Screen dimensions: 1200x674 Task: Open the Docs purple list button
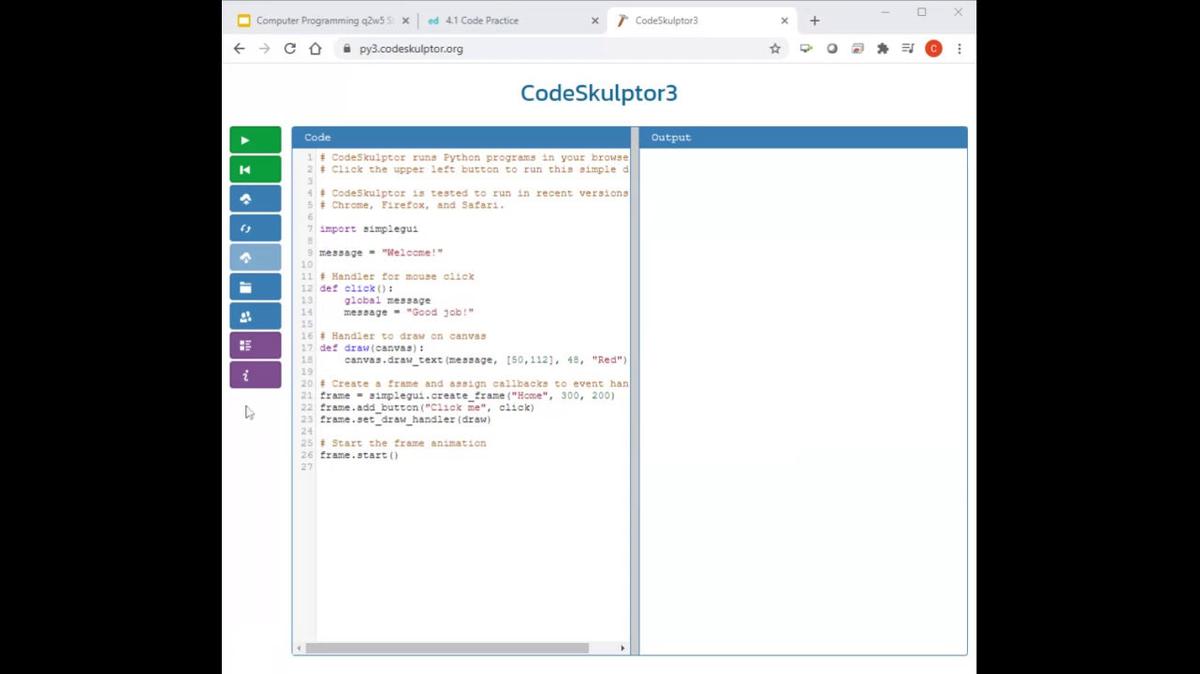tap(255, 345)
